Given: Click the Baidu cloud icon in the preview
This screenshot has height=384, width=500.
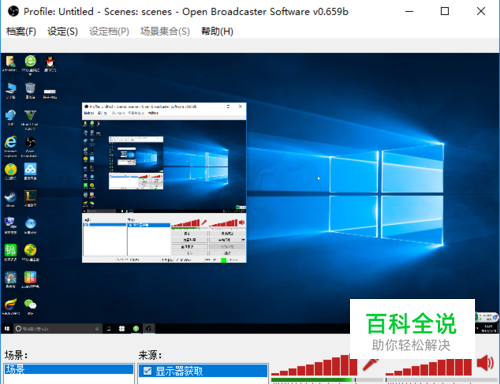Looking at the screenshot, I should [30, 169].
